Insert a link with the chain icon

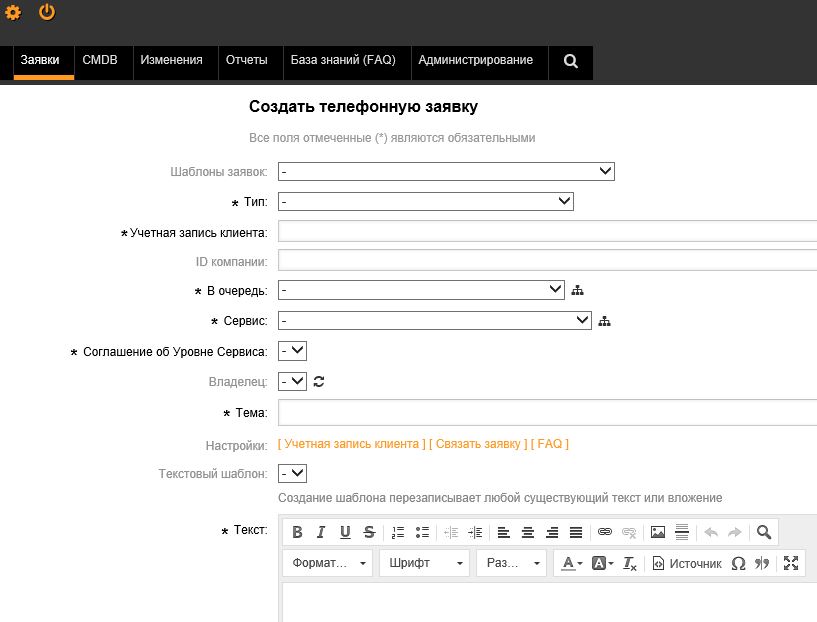click(604, 532)
